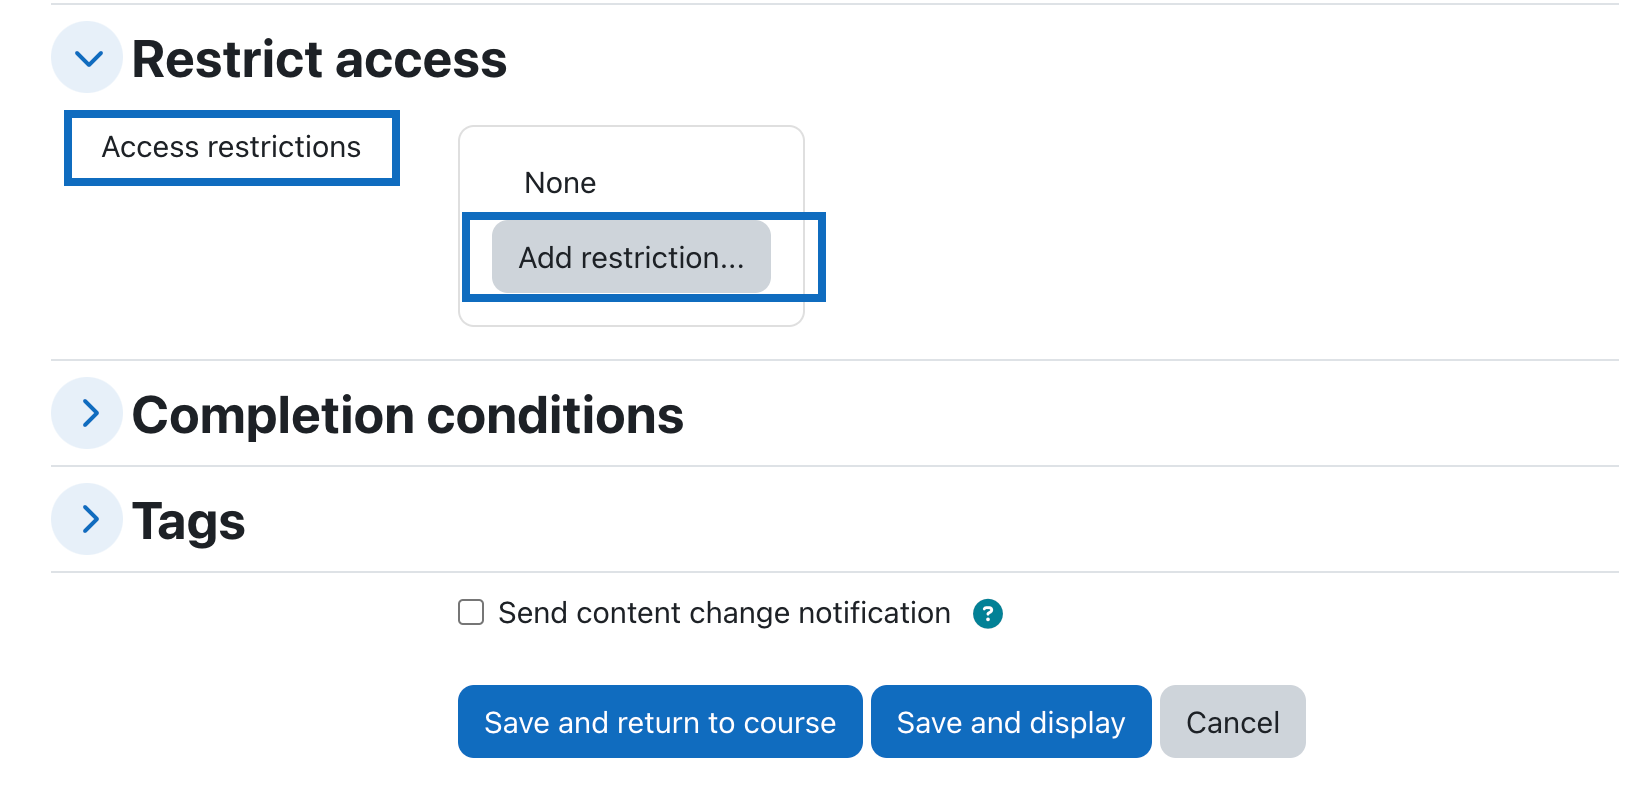
Task: Click the teal question mark icon
Action: click(987, 613)
